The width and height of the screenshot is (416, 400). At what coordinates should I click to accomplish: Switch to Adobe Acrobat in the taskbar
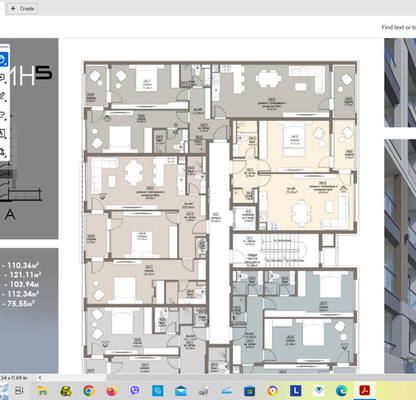coord(364,390)
